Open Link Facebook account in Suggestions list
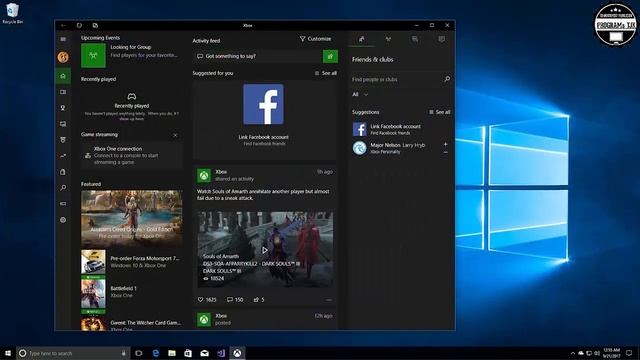The image size is (640, 360). coord(400,129)
